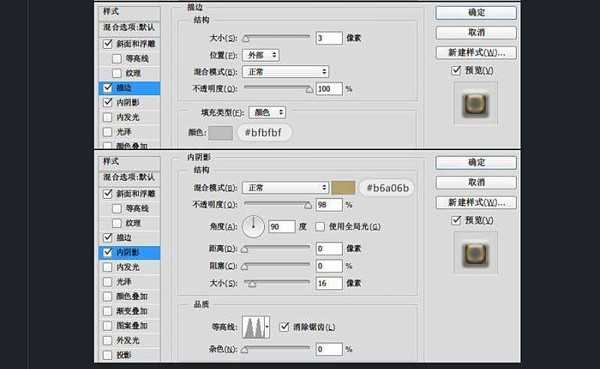Screen dimensions: 600x369
Task: Open the 位置 dropdown set to 外部
Action: [261, 55]
